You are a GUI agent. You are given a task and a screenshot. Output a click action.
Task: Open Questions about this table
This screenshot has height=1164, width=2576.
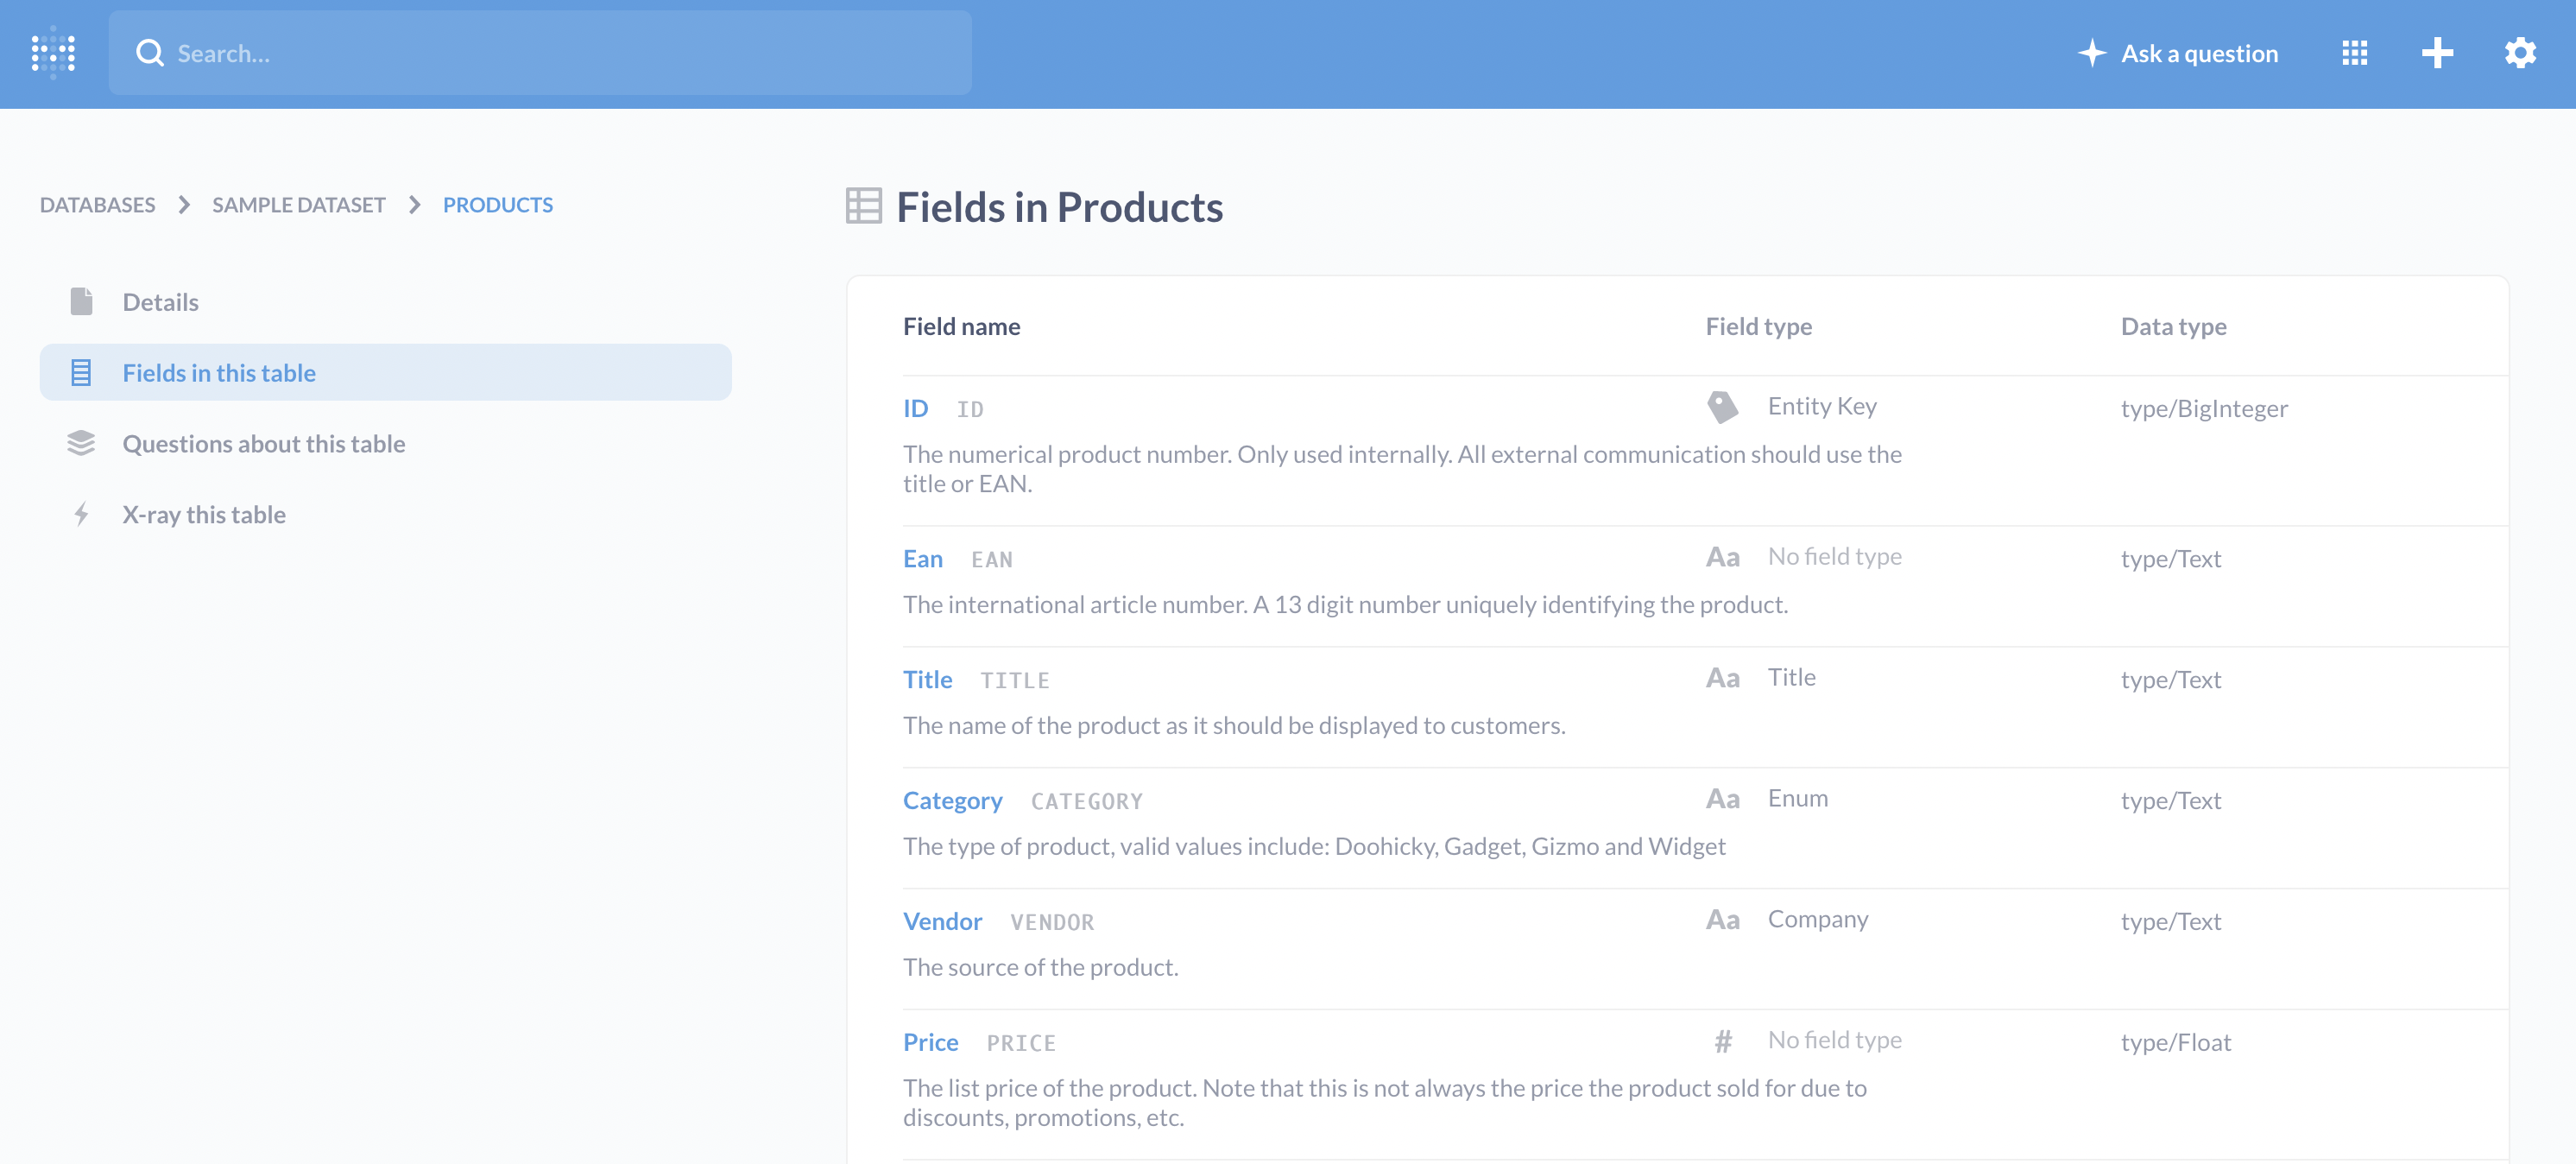[x=263, y=444]
